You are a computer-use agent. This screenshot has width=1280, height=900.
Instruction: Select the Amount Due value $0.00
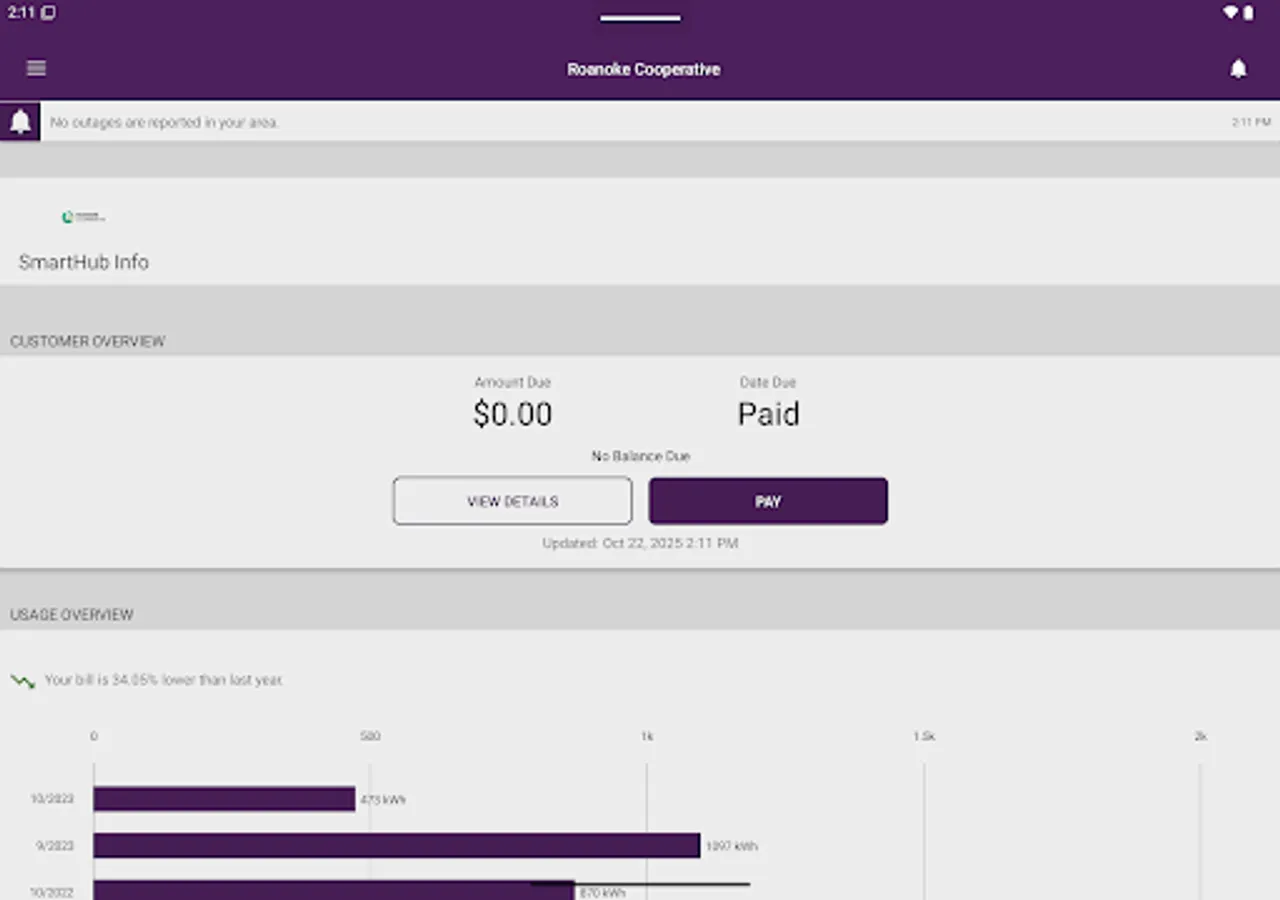pyautogui.click(x=513, y=413)
